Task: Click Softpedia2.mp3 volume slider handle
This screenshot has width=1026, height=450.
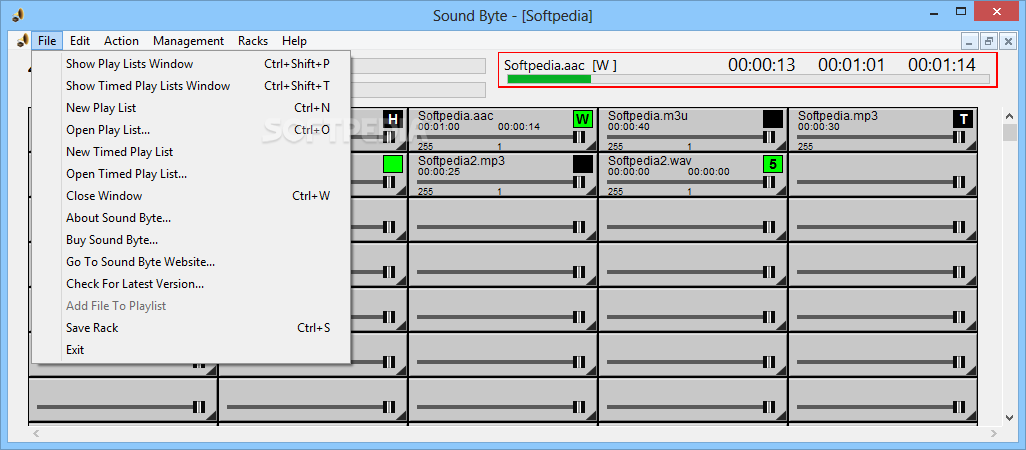Action: pos(579,182)
